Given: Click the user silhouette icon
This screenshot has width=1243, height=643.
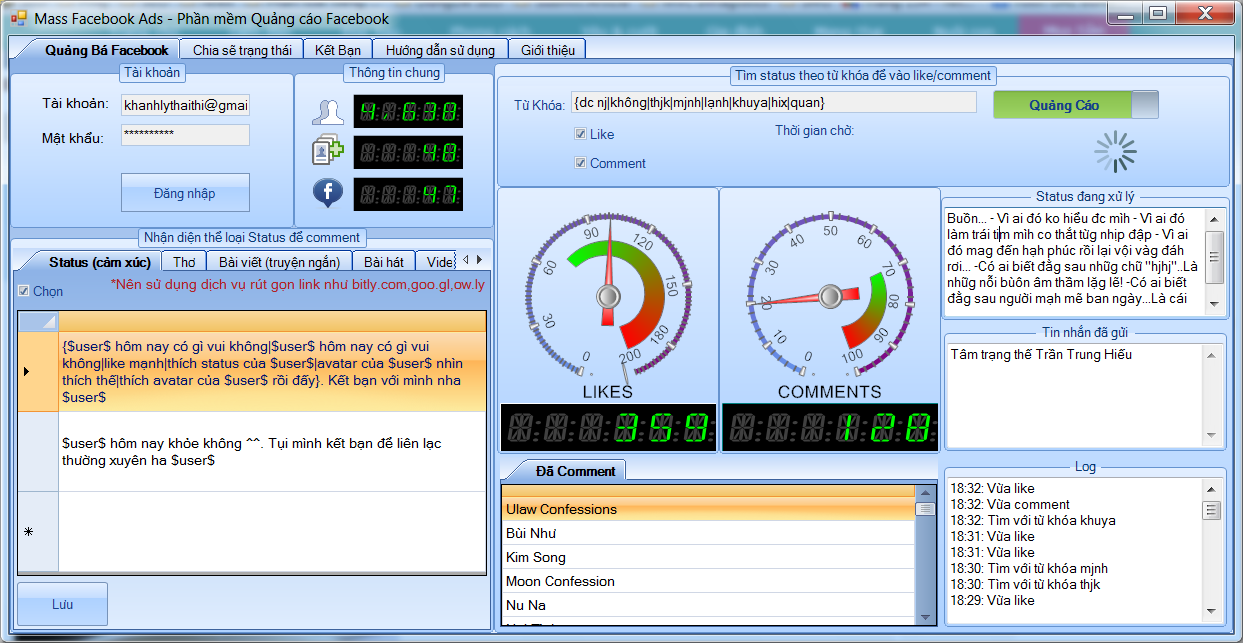Looking at the screenshot, I should click(x=327, y=112).
